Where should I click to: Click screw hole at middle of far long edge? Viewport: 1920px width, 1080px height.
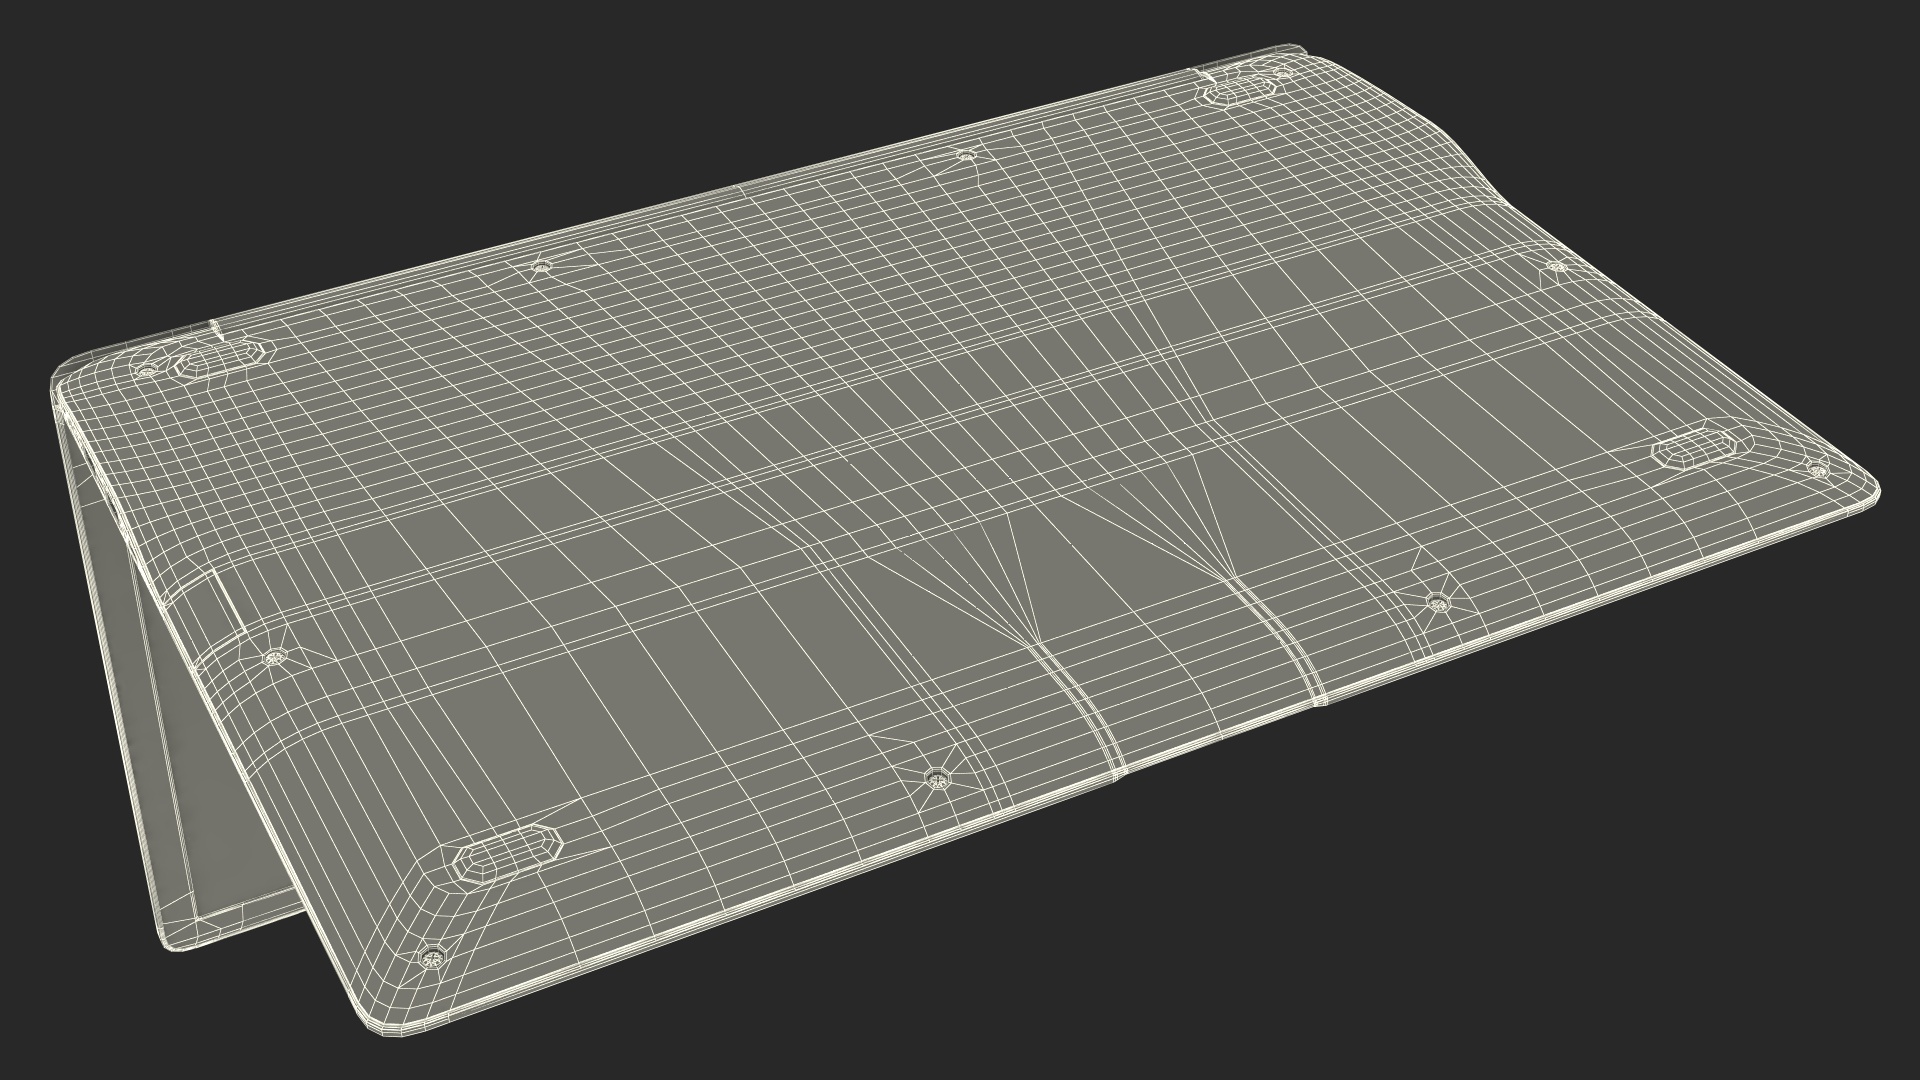[965, 155]
